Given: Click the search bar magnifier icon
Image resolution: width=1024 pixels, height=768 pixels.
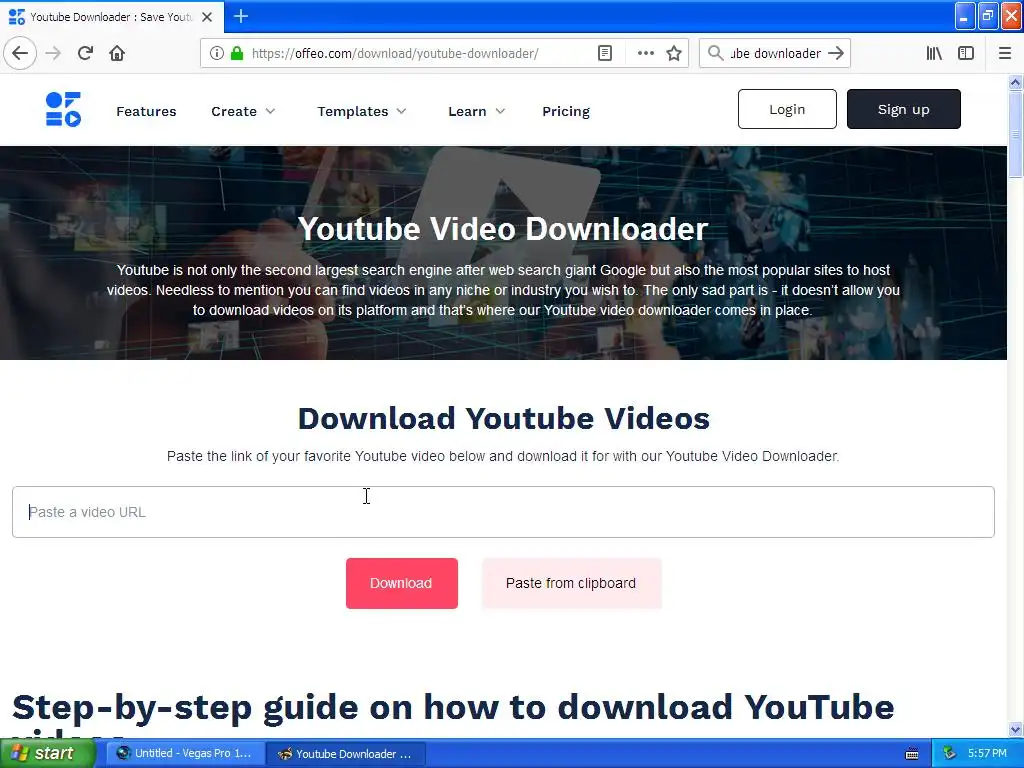Looking at the screenshot, I should click(716, 53).
